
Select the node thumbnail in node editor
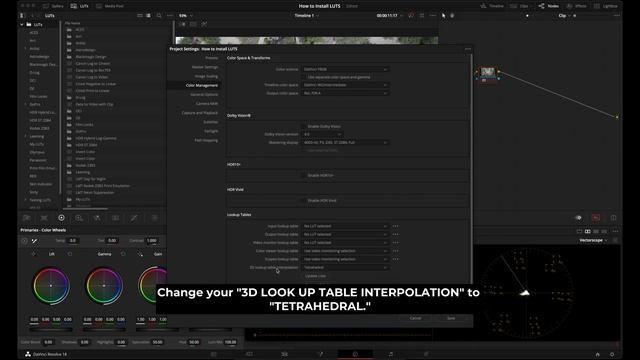point(488,73)
